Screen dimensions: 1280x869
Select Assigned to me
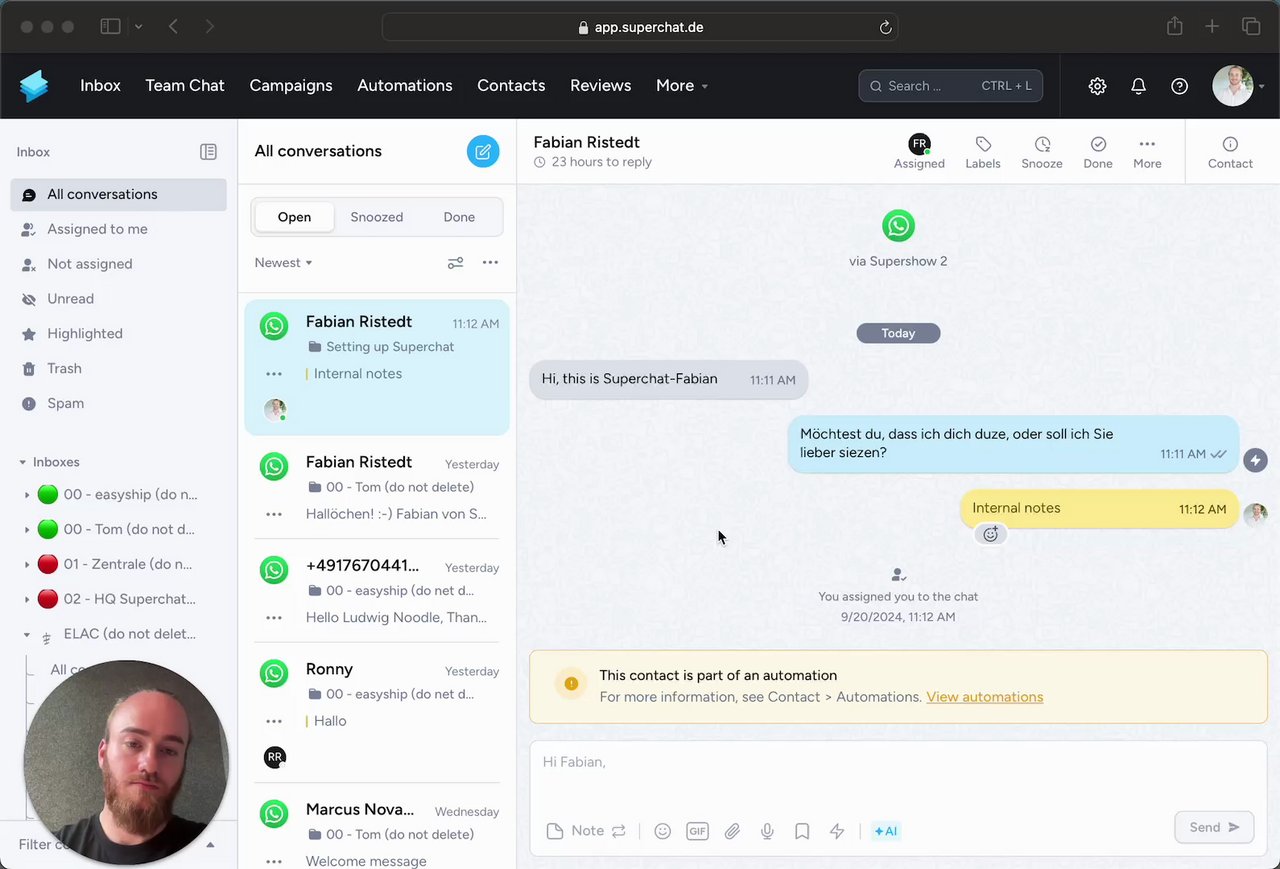coord(118,230)
